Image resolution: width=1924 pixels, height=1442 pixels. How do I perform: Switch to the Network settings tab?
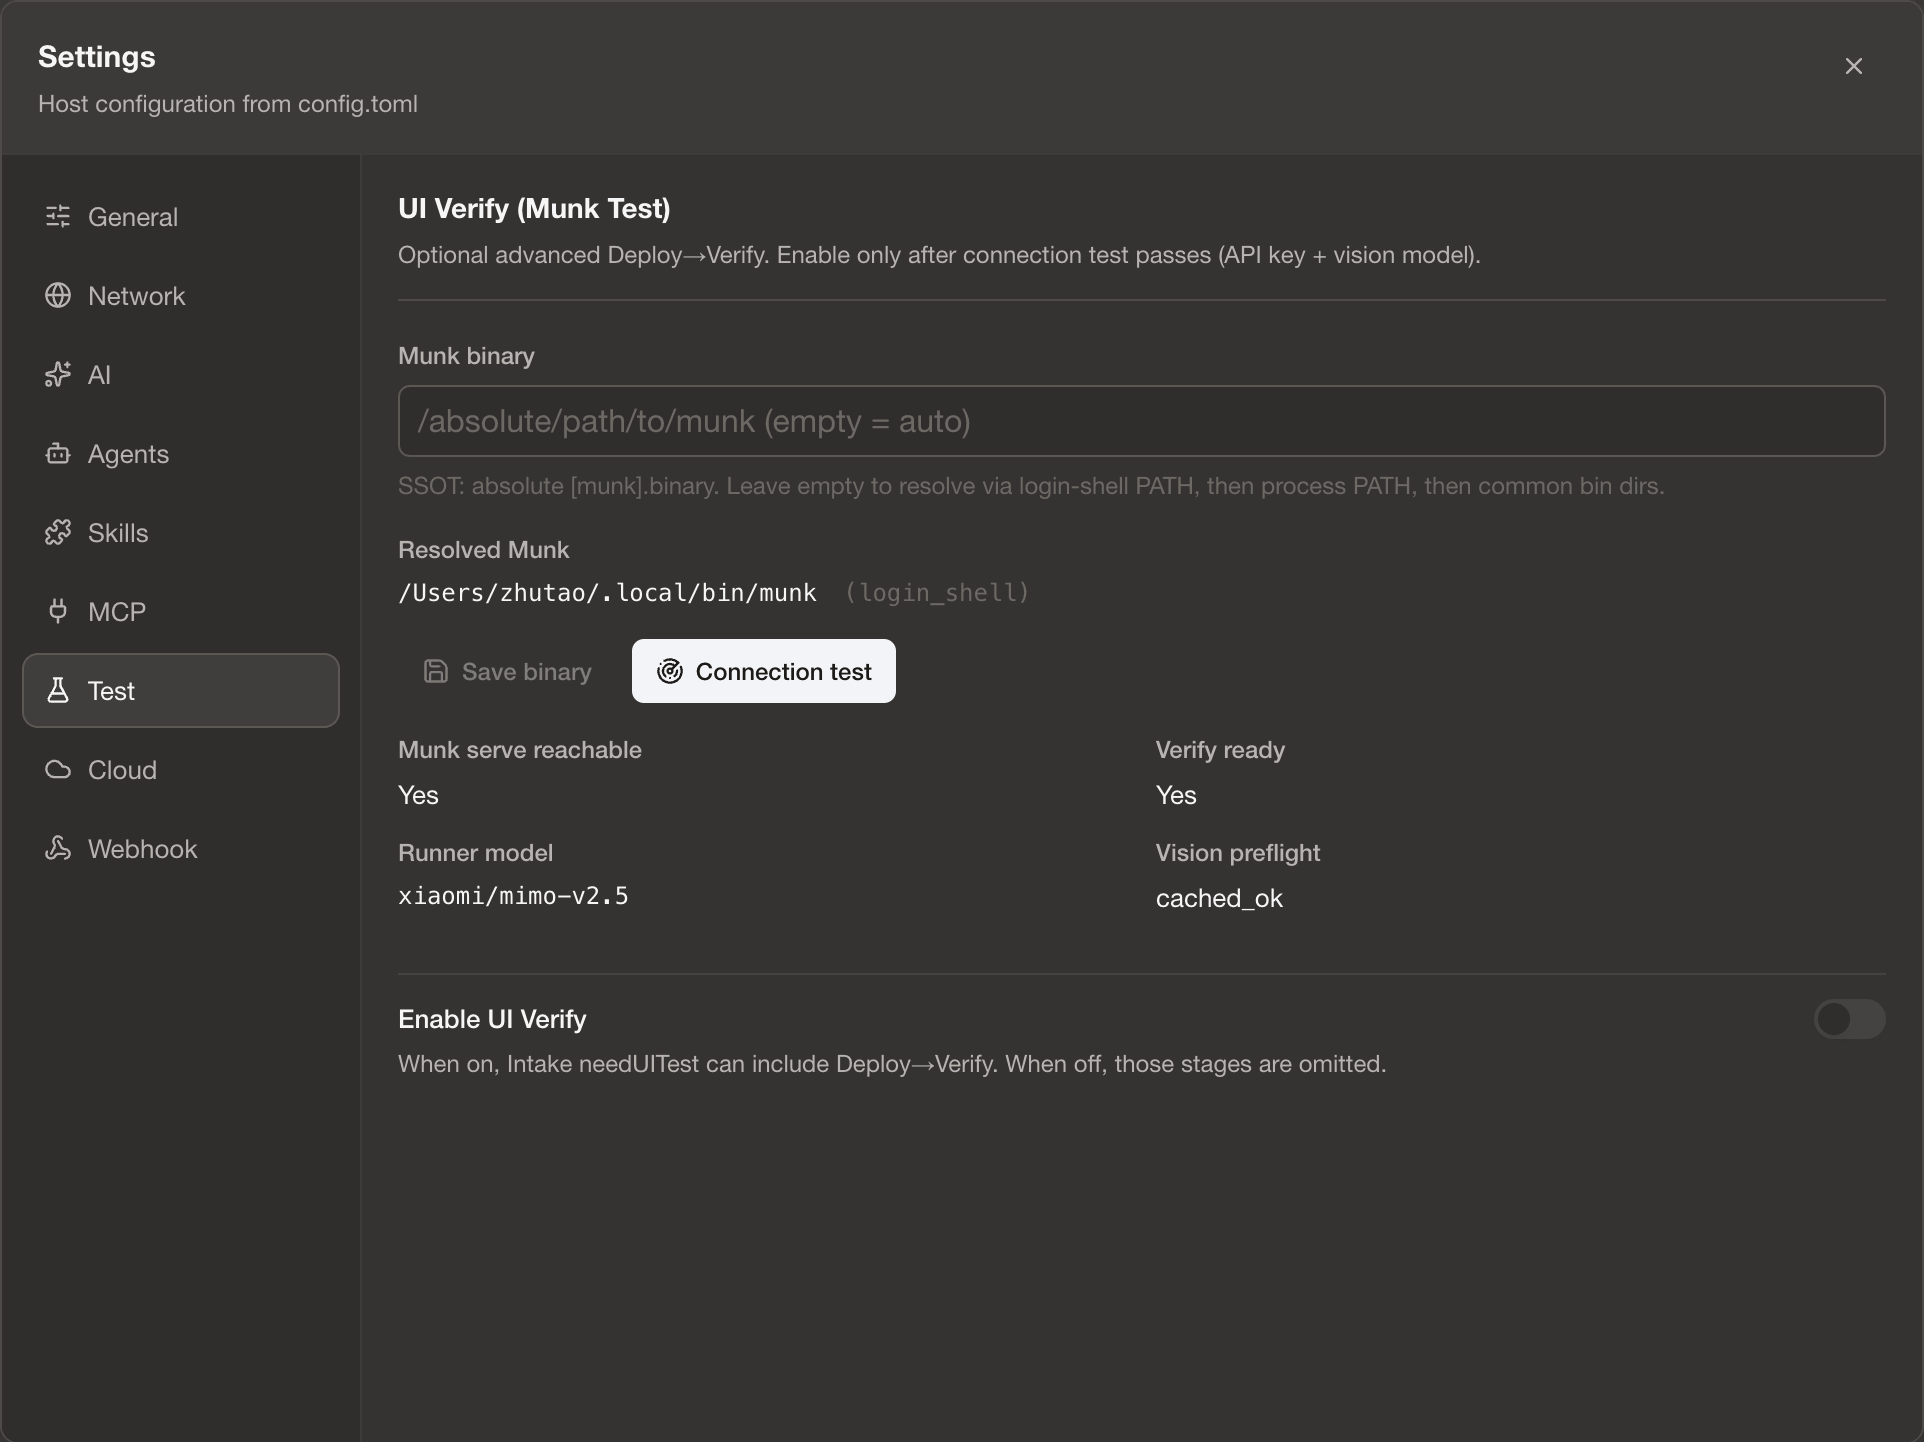click(181, 295)
